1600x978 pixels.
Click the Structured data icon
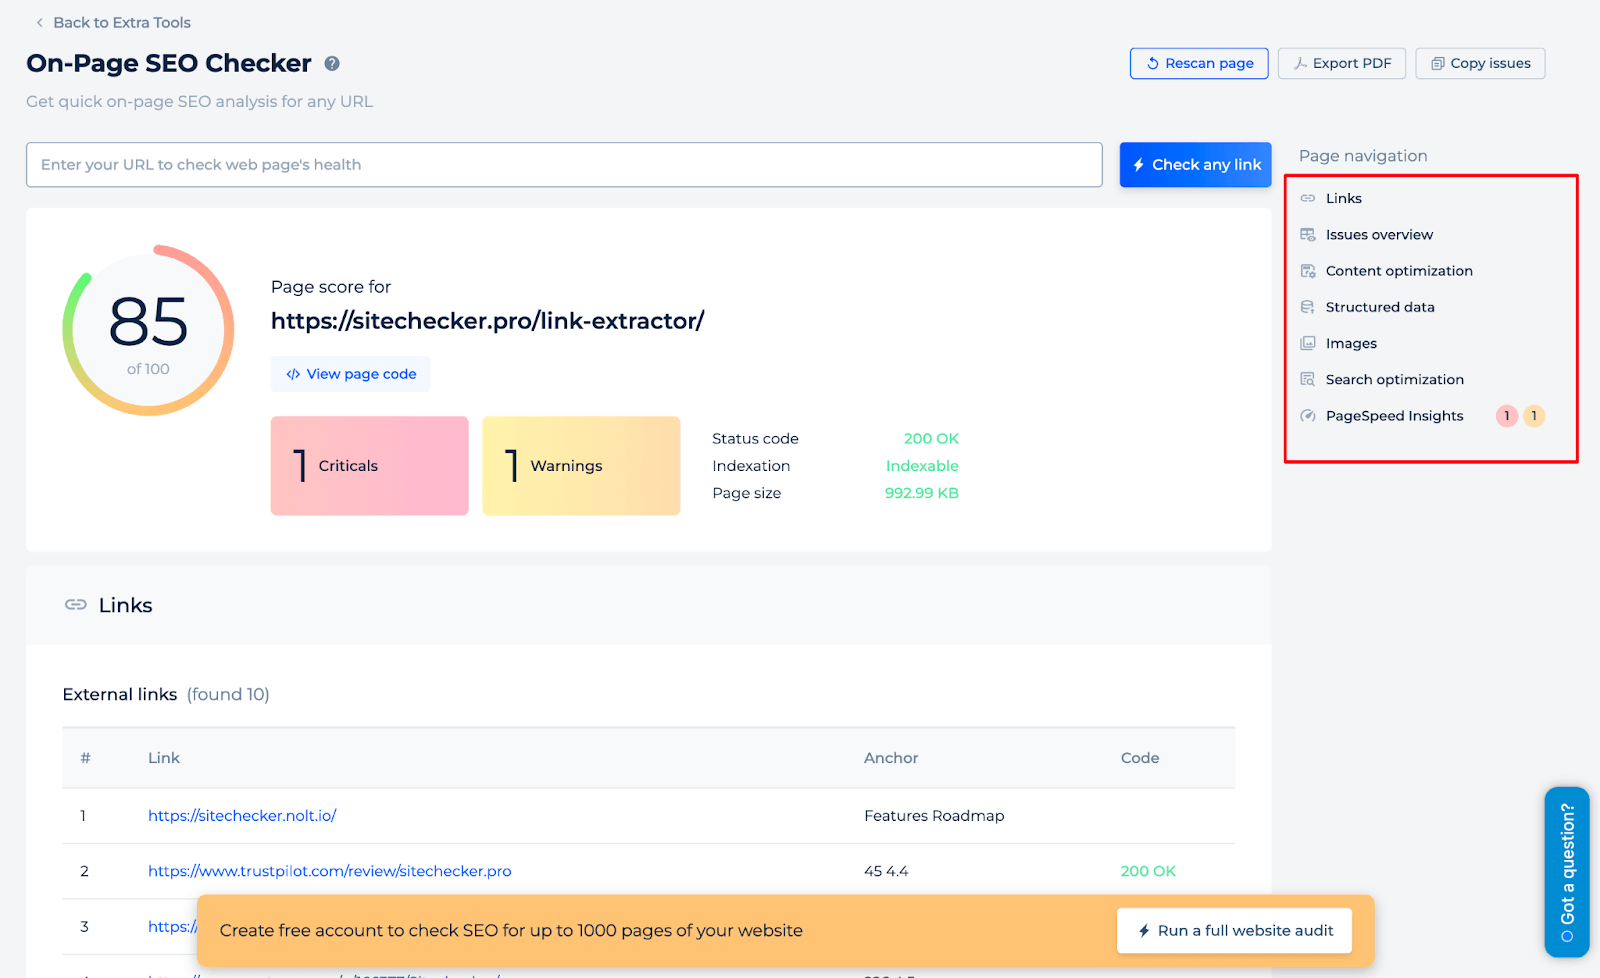(1307, 307)
